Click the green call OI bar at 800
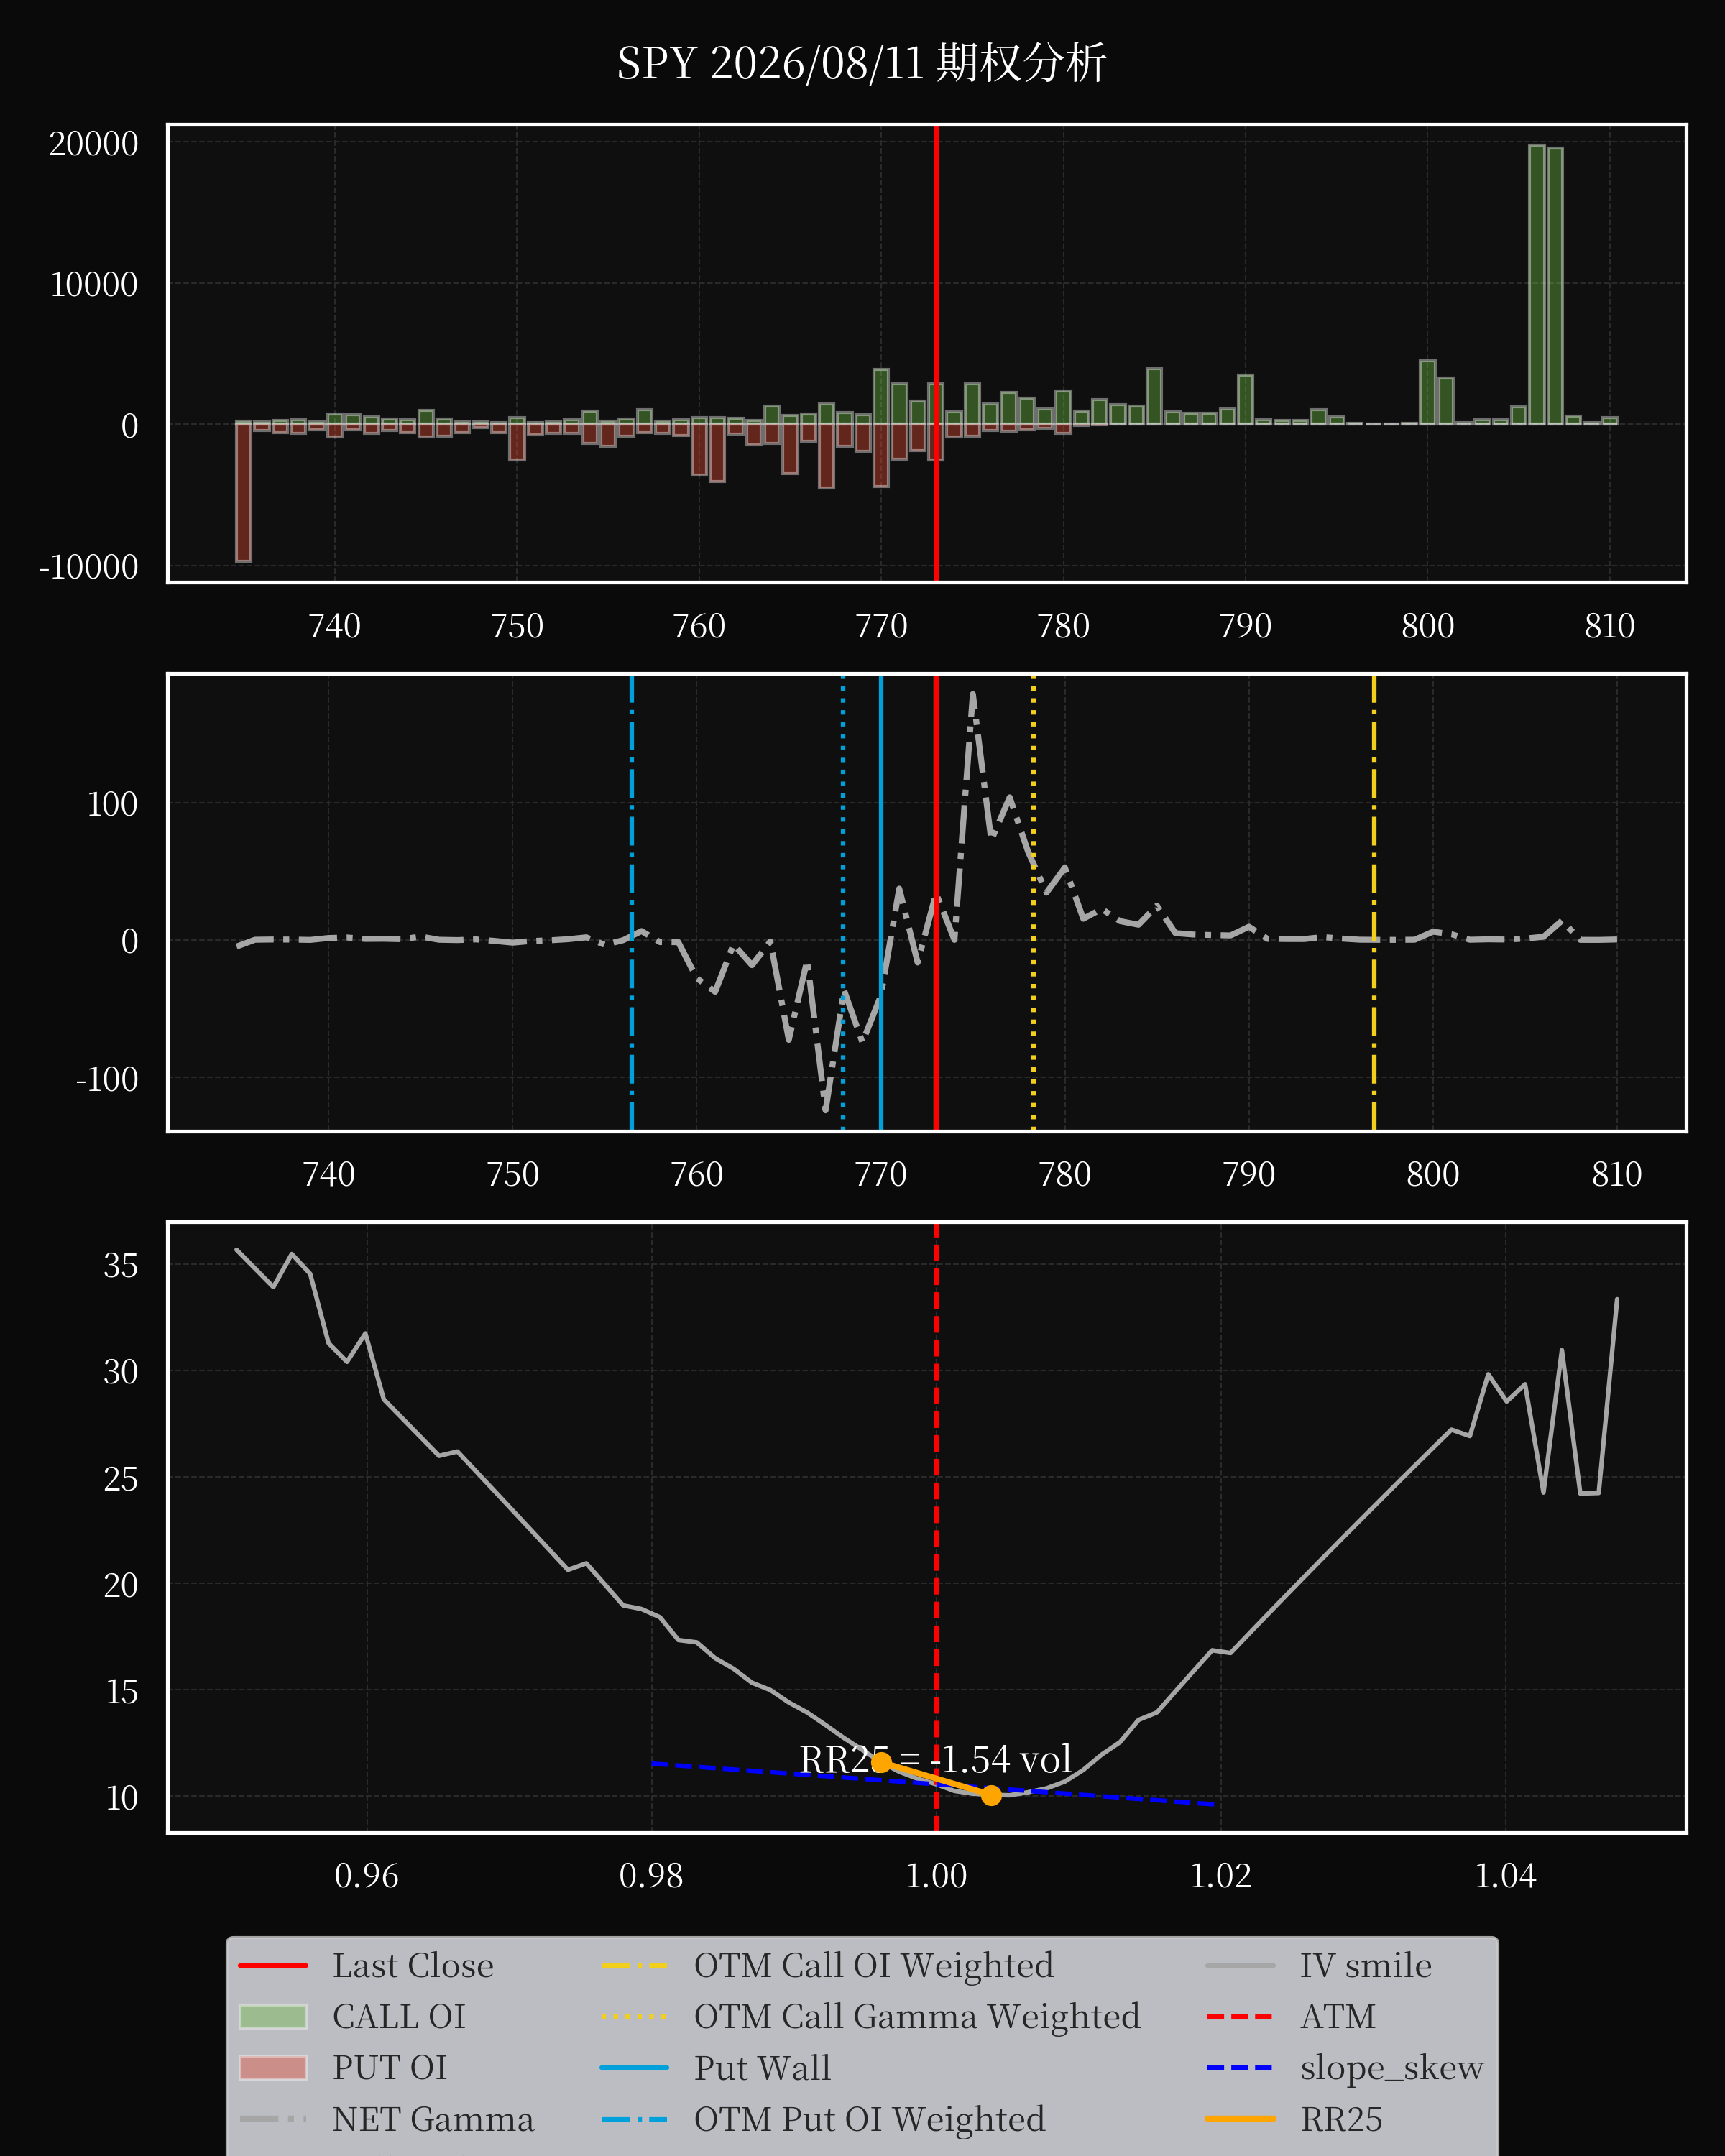Viewport: 1725px width, 2156px height. 1428,392
